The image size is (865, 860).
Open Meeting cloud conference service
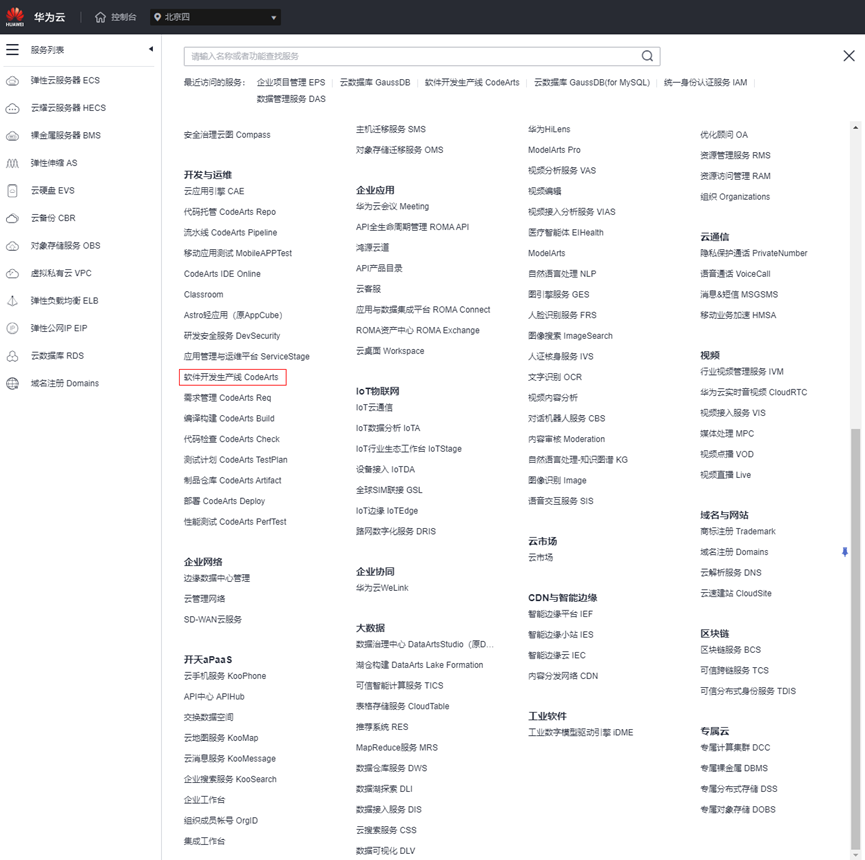pyautogui.click(x=392, y=206)
